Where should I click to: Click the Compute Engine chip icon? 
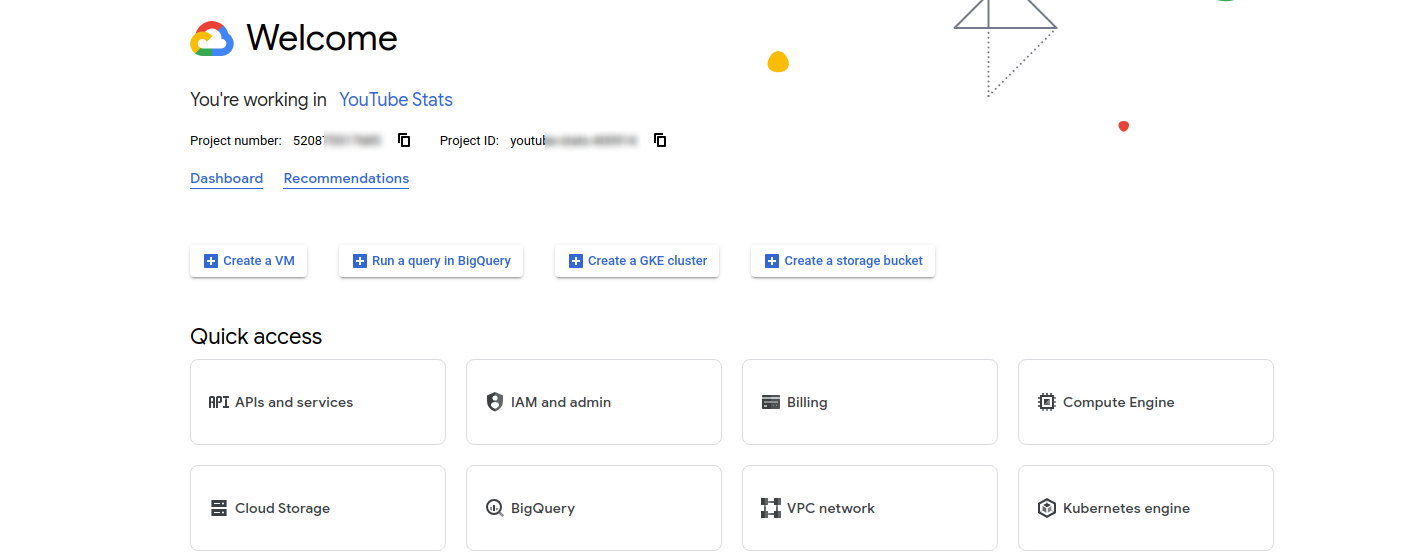pos(1046,402)
